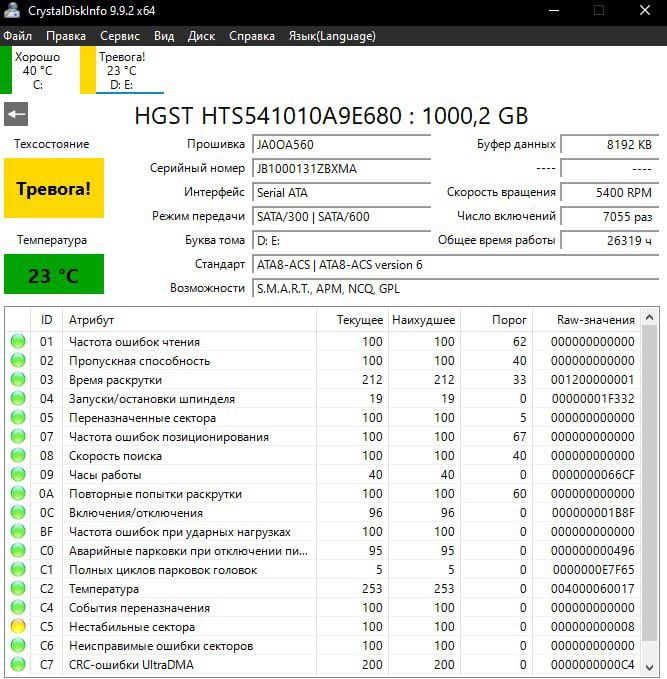The width and height of the screenshot is (667, 679).
Task: Click the firmware field JA0OA560
Action: click(342, 145)
